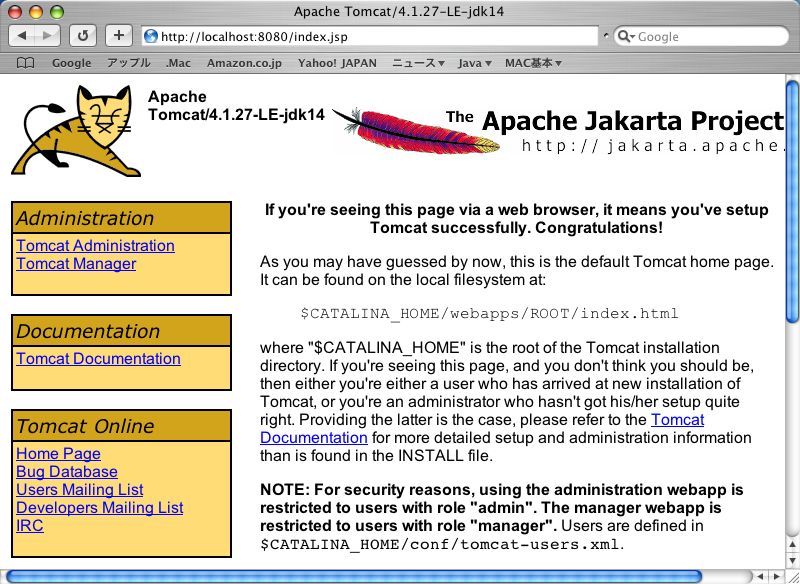Open the Google bookmark in bookmarks bar
This screenshot has width=800, height=584.
click(71, 63)
